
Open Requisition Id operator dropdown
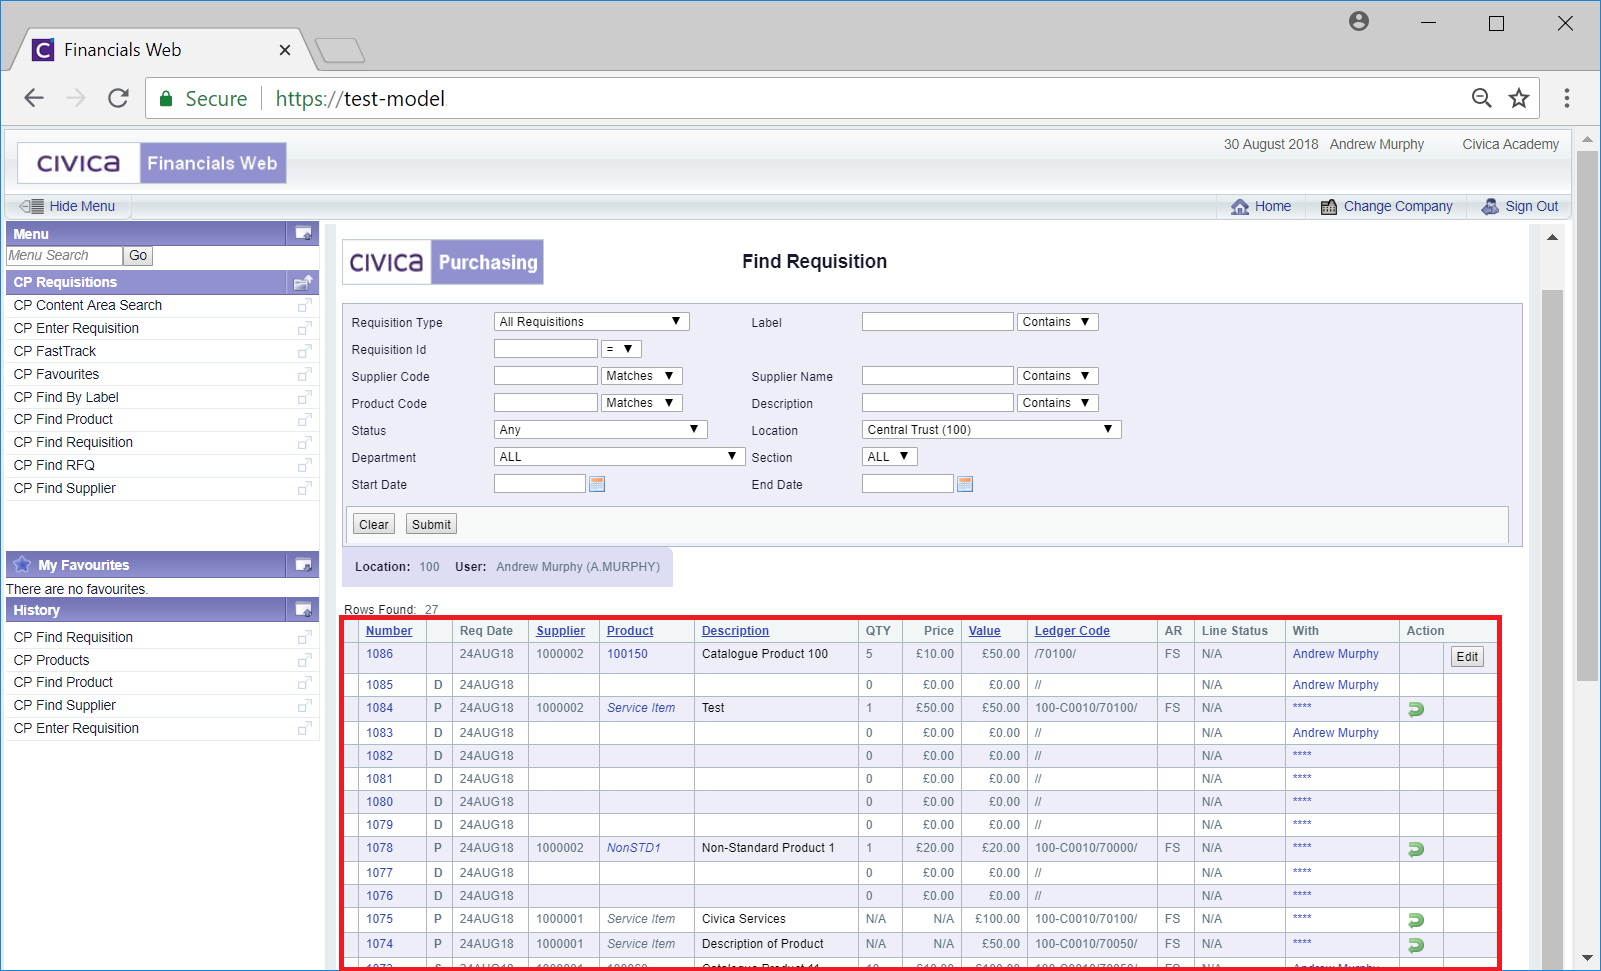(621, 348)
